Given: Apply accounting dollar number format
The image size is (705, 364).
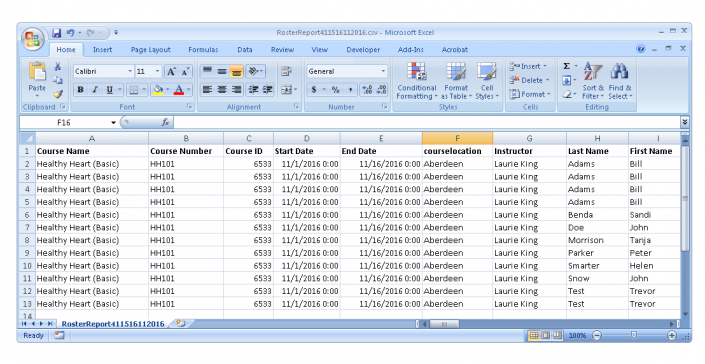Looking at the screenshot, I should click(314, 89).
